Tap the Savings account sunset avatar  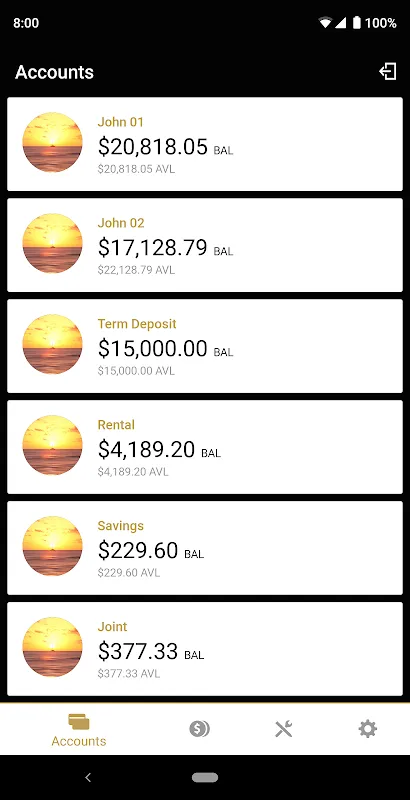tap(53, 546)
